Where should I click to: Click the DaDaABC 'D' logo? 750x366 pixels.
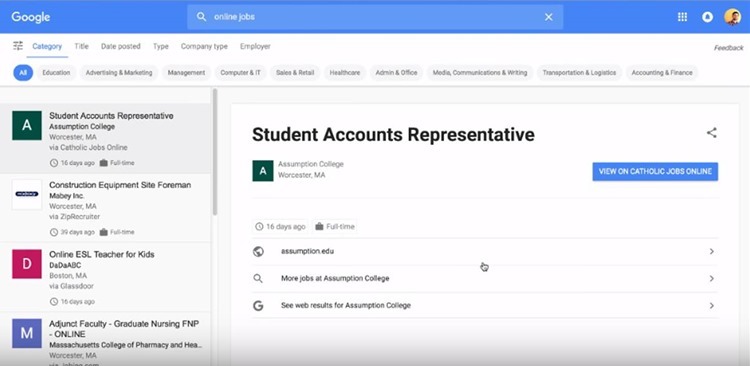tap(27, 264)
